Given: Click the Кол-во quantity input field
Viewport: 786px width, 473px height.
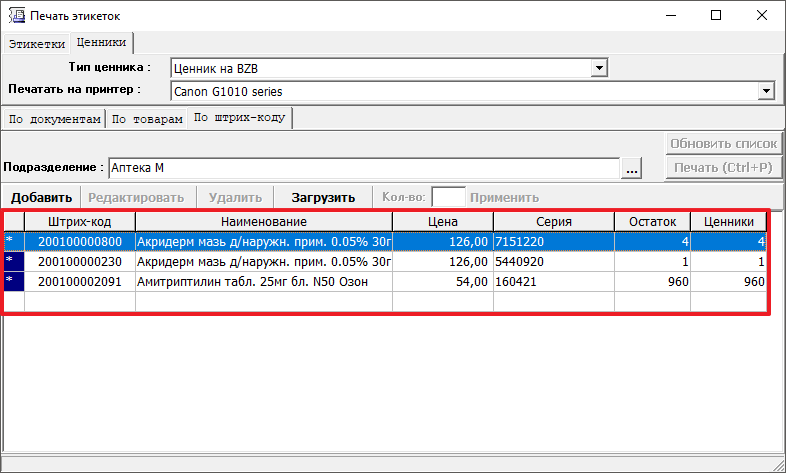Looking at the screenshot, I should click(x=448, y=197).
